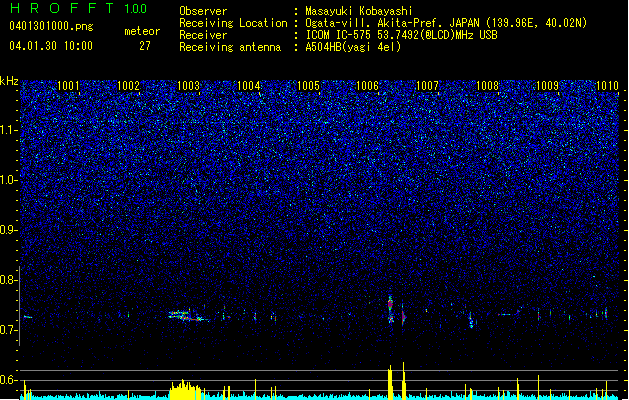629x400 pixels.
Task: Click the 'meteor' label
Action: pyautogui.click(x=142, y=31)
